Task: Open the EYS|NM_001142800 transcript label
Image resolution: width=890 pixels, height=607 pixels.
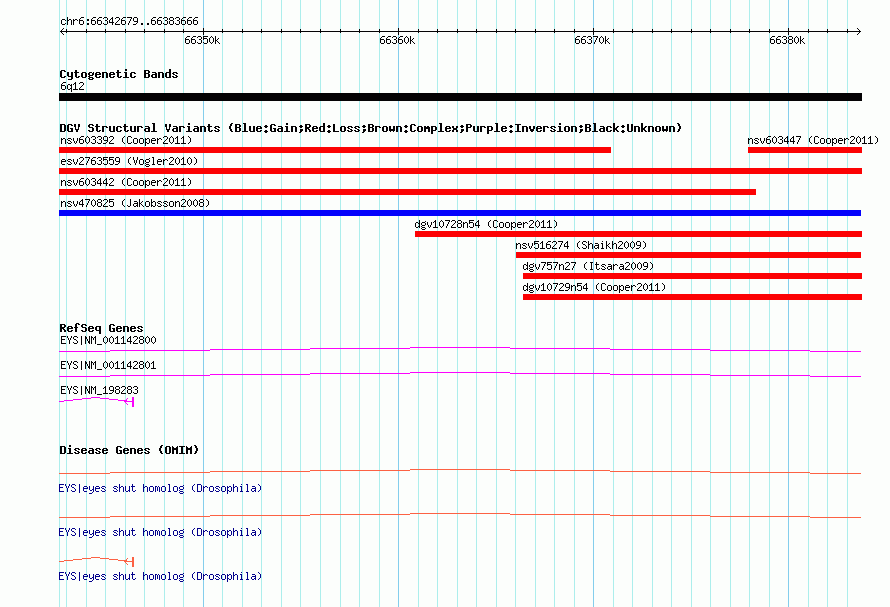Action: (108, 340)
